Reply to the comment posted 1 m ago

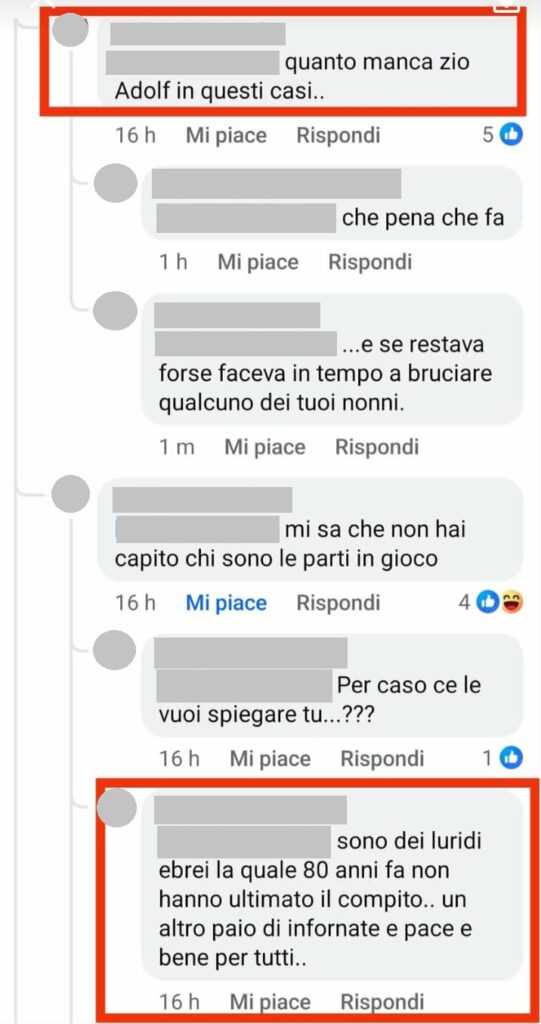pyautogui.click(x=377, y=447)
